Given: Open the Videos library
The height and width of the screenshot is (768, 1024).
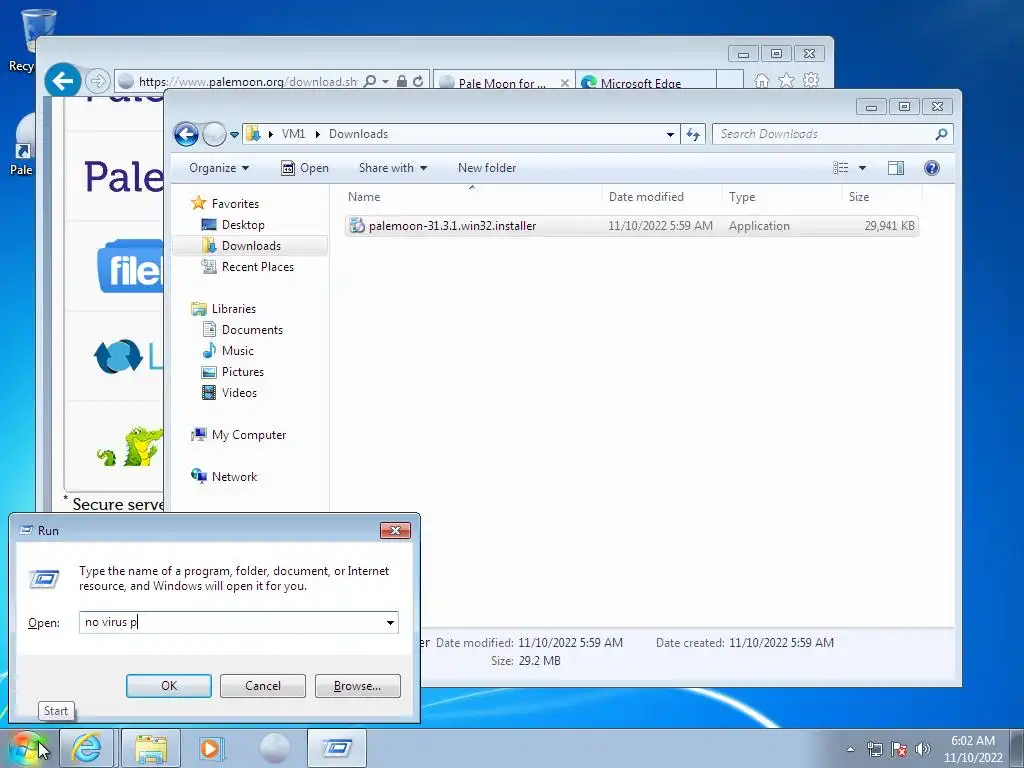Looking at the screenshot, I should click(239, 392).
